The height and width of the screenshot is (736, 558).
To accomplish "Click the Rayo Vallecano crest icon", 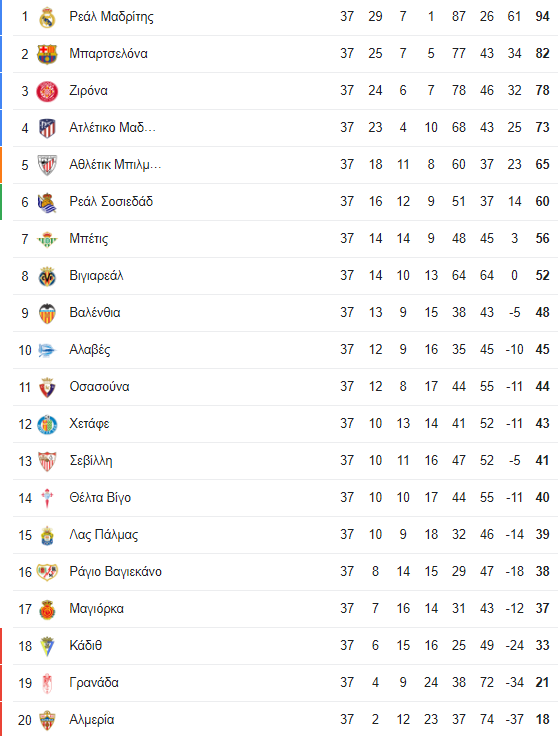I will [47, 572].
